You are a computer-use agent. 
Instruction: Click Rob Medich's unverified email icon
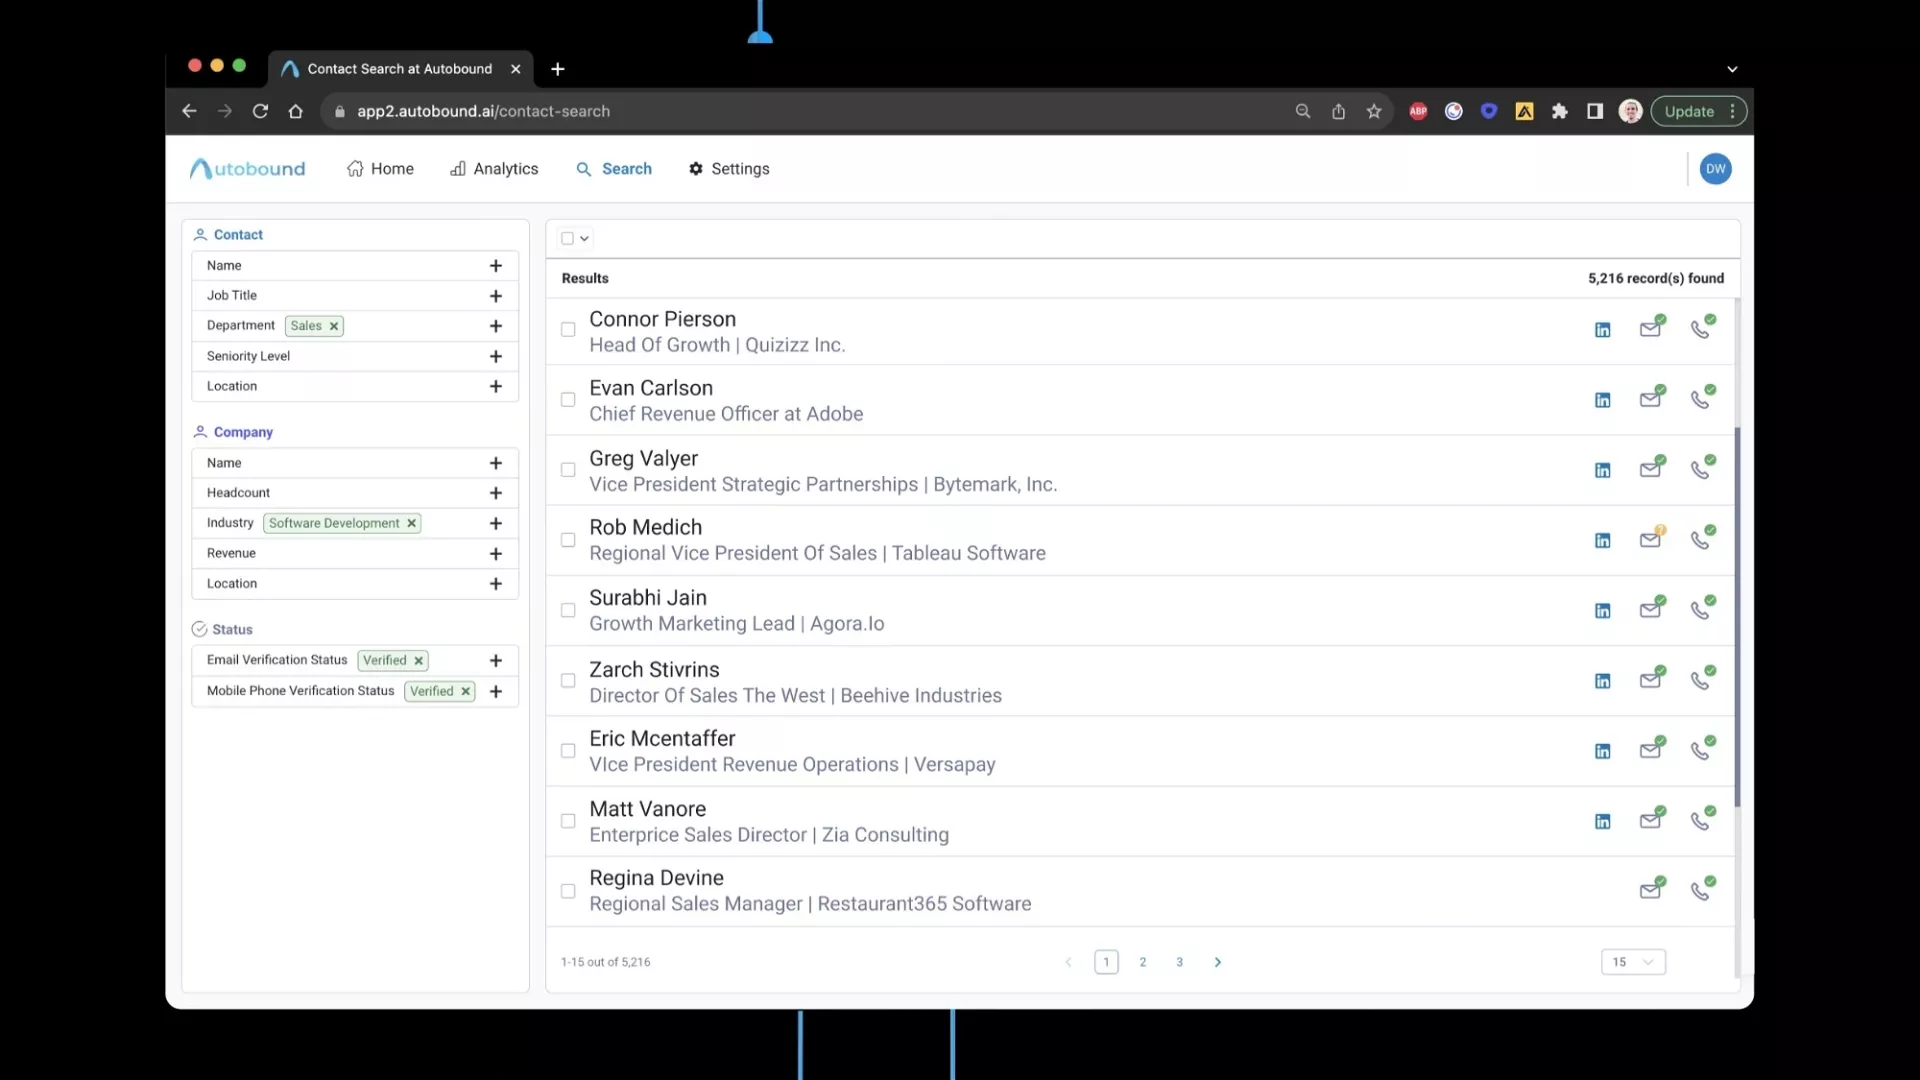[1651, 540]
